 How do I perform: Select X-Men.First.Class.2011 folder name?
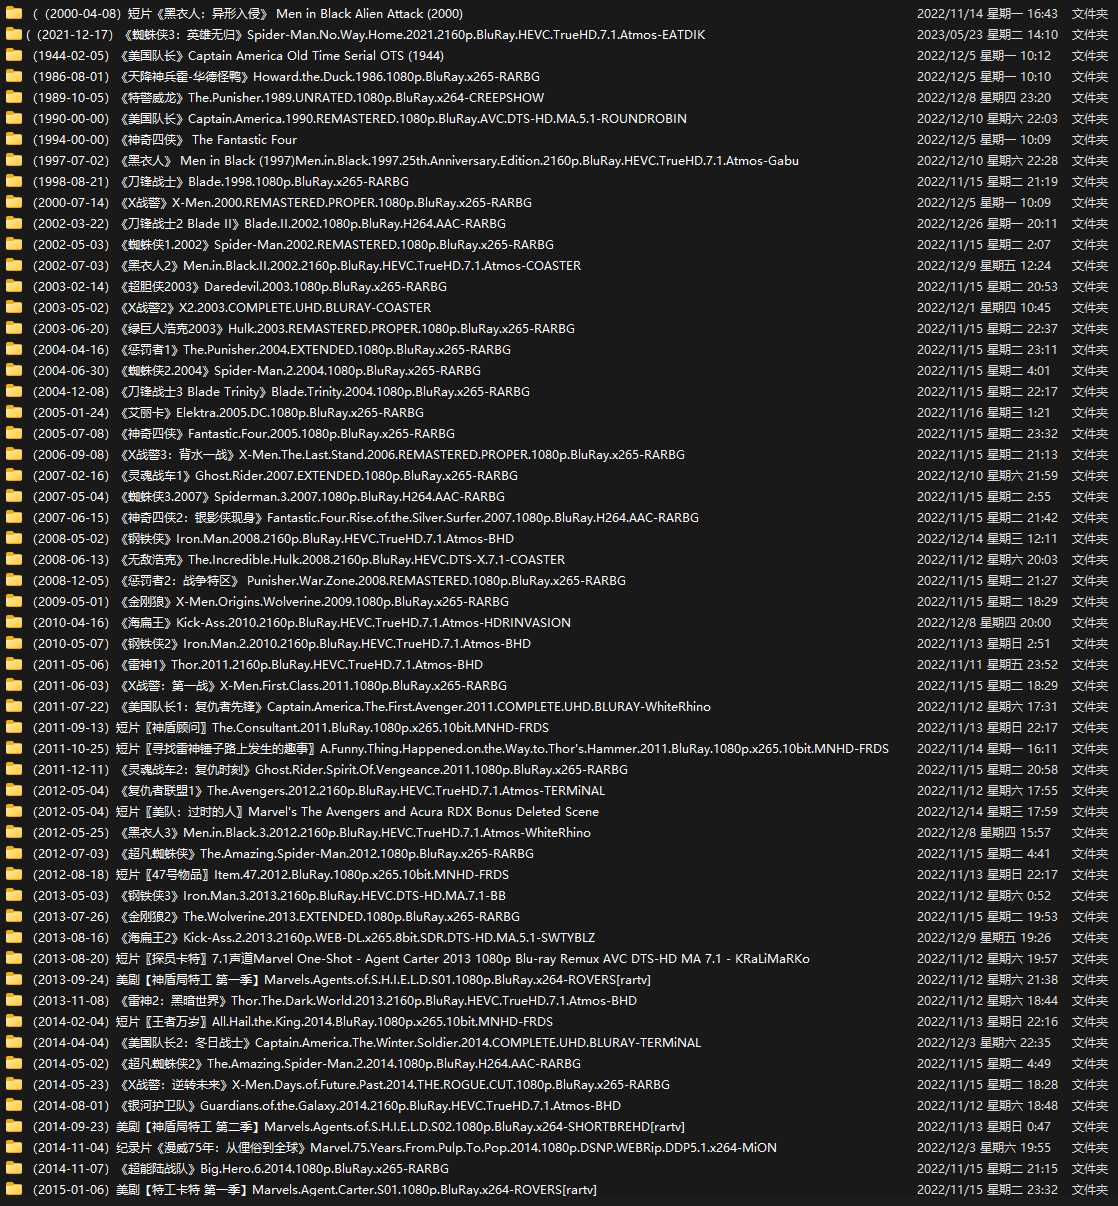pos(269,686)
